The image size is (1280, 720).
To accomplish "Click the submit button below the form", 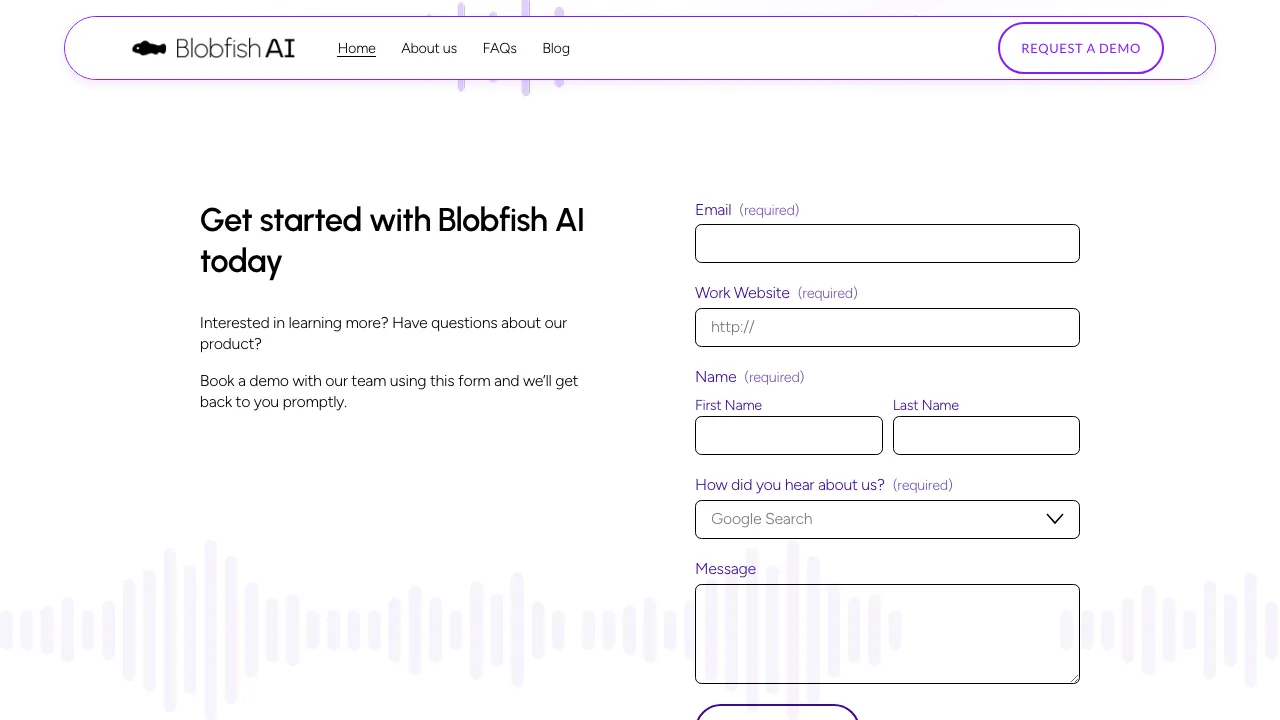I will (x=777, y=716).
